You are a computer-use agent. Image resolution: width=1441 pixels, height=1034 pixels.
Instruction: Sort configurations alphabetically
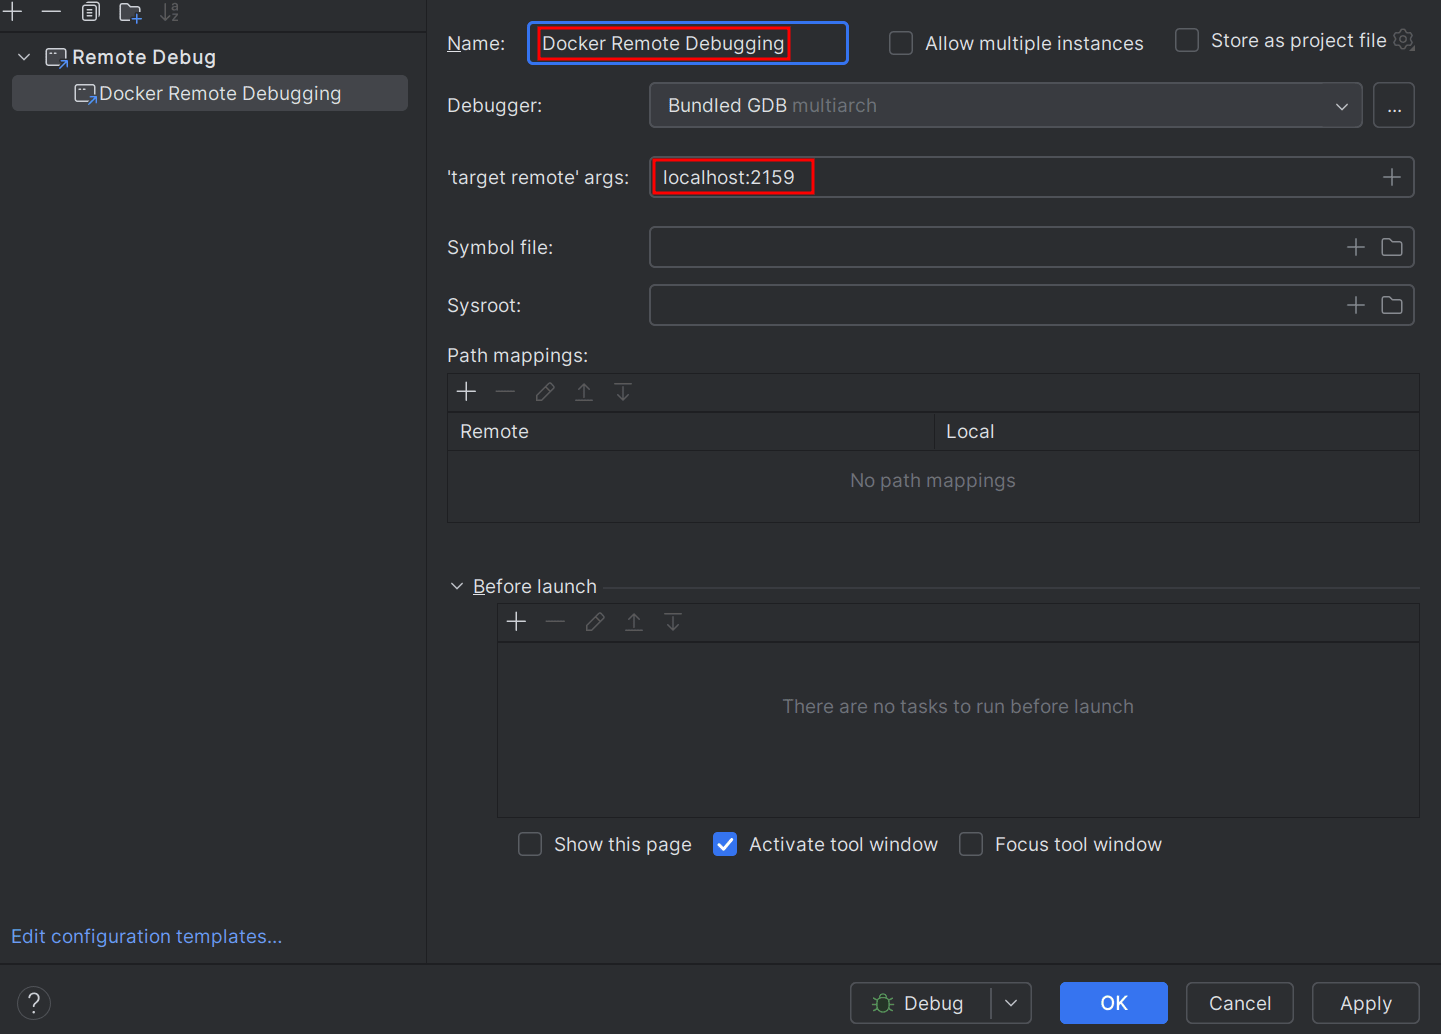point(170,12)
